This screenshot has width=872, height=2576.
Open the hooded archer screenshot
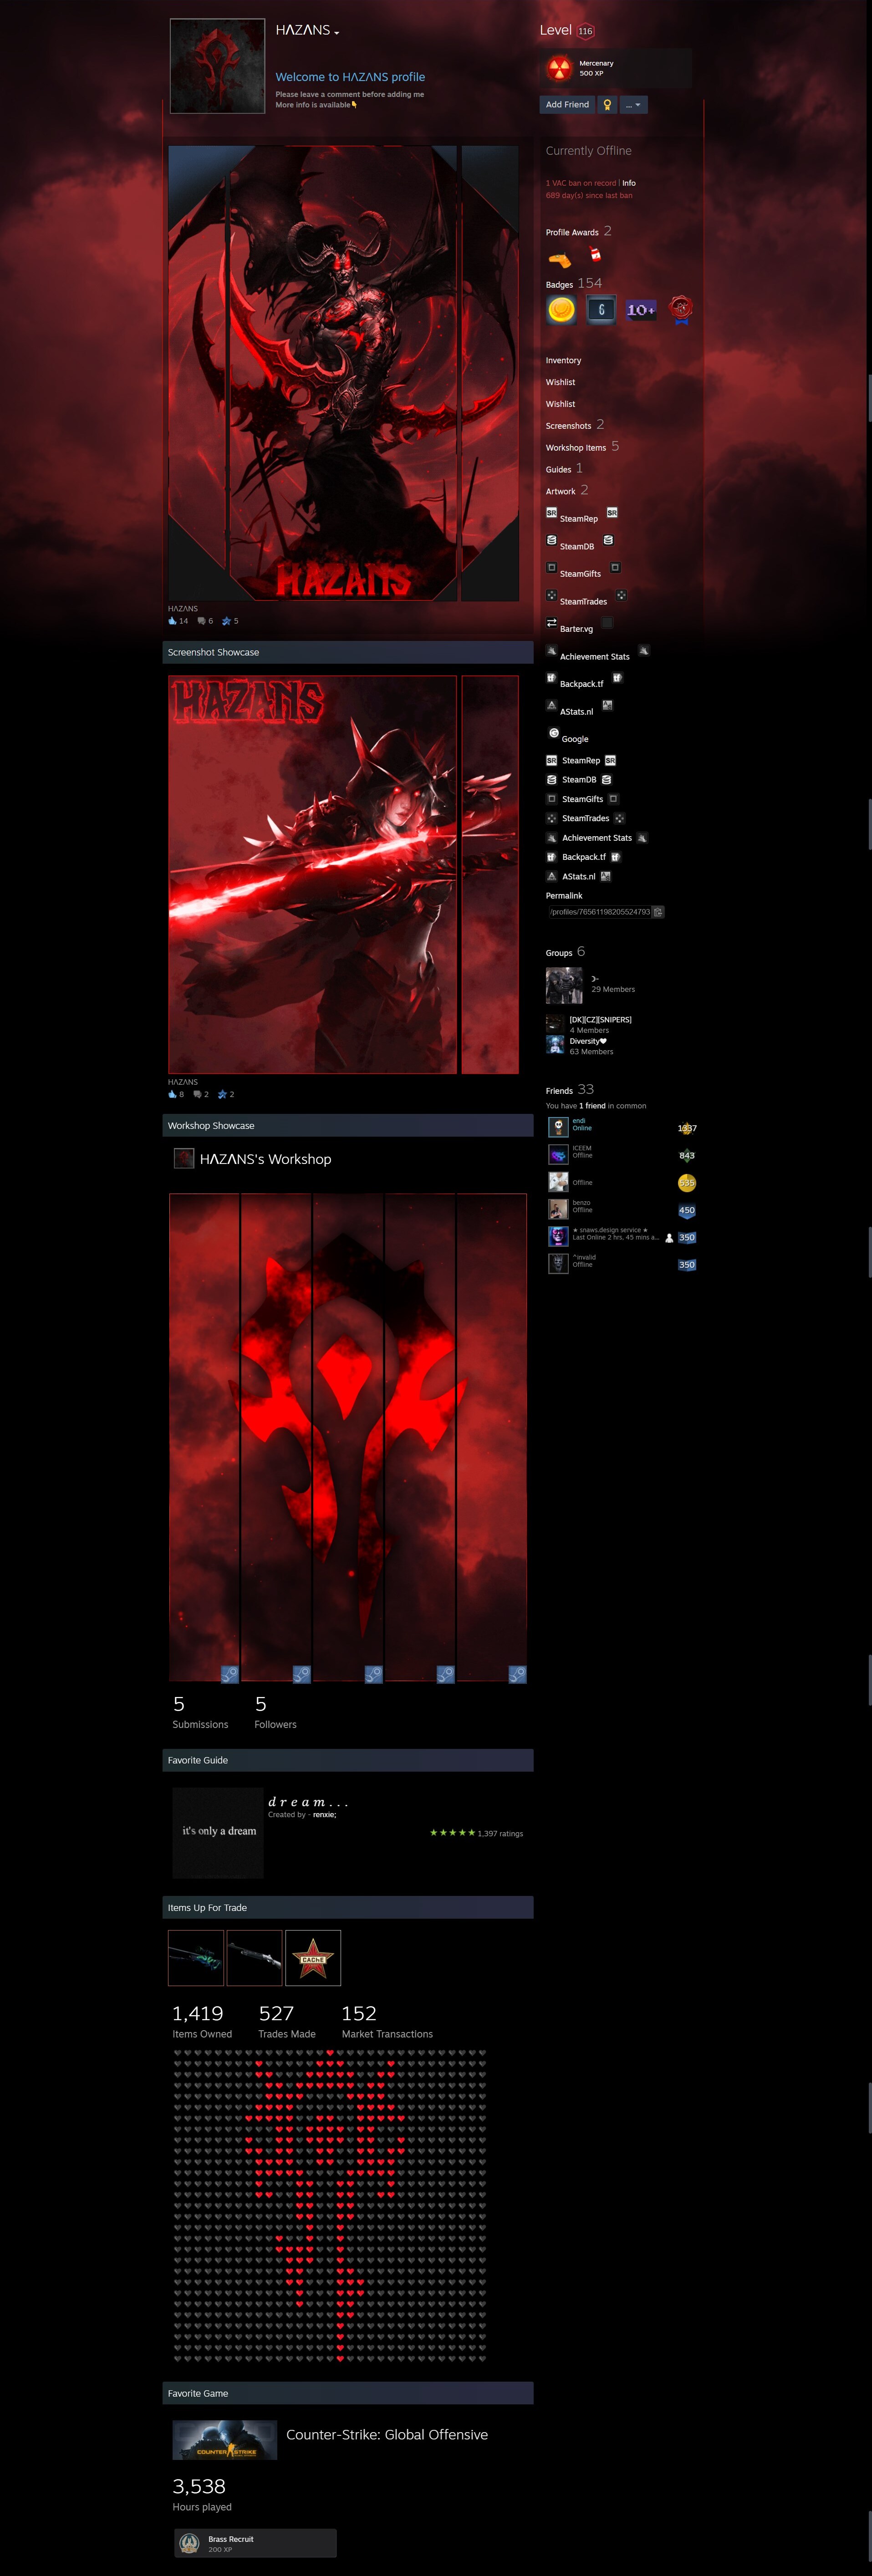pyautogui.click(x=343, y=874)
